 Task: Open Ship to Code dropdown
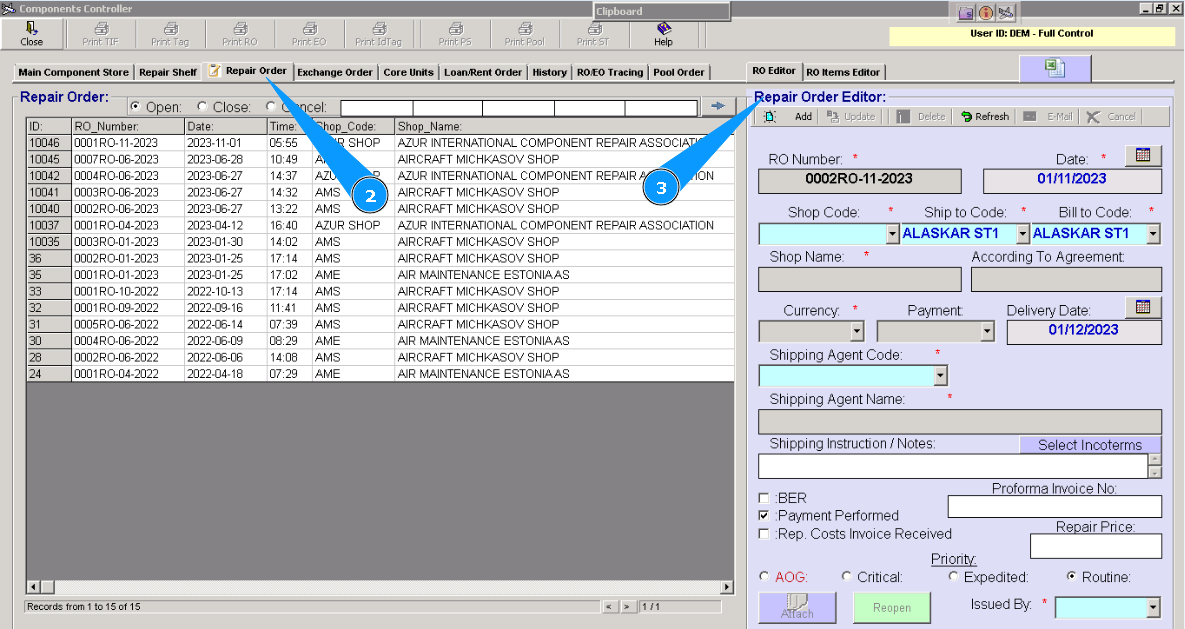point(1023,234)
